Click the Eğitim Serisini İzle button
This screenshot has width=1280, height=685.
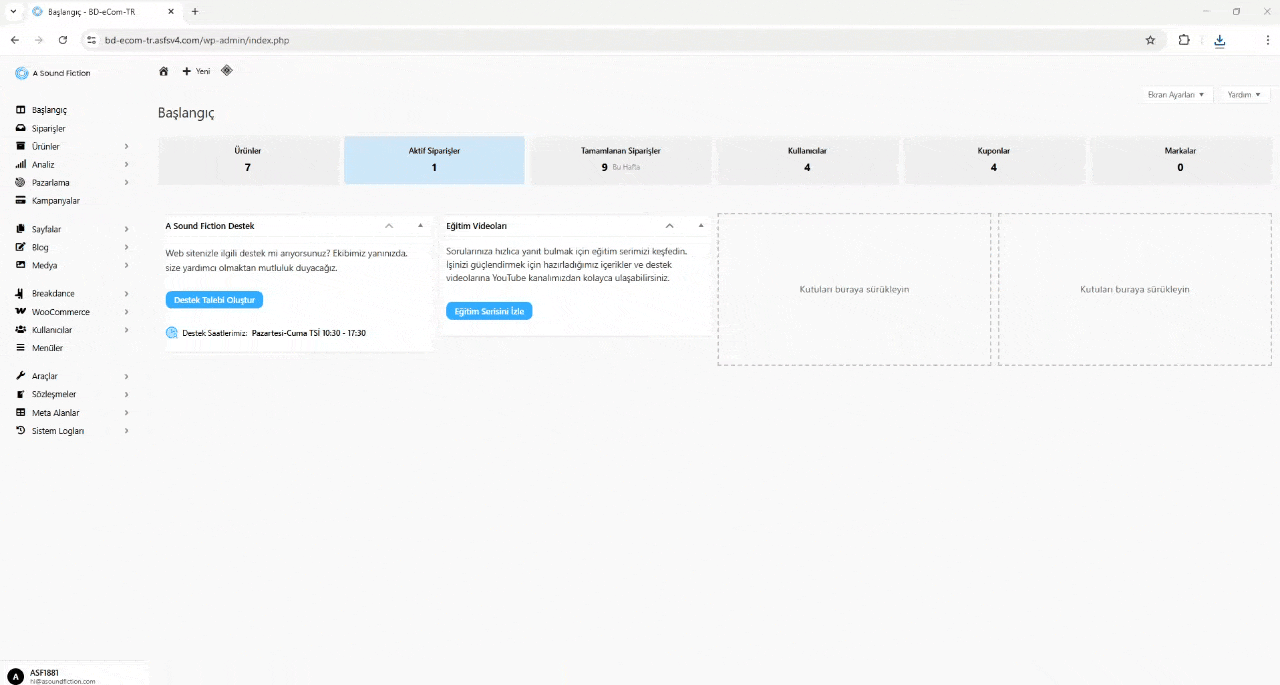click(x=489, y=311)
